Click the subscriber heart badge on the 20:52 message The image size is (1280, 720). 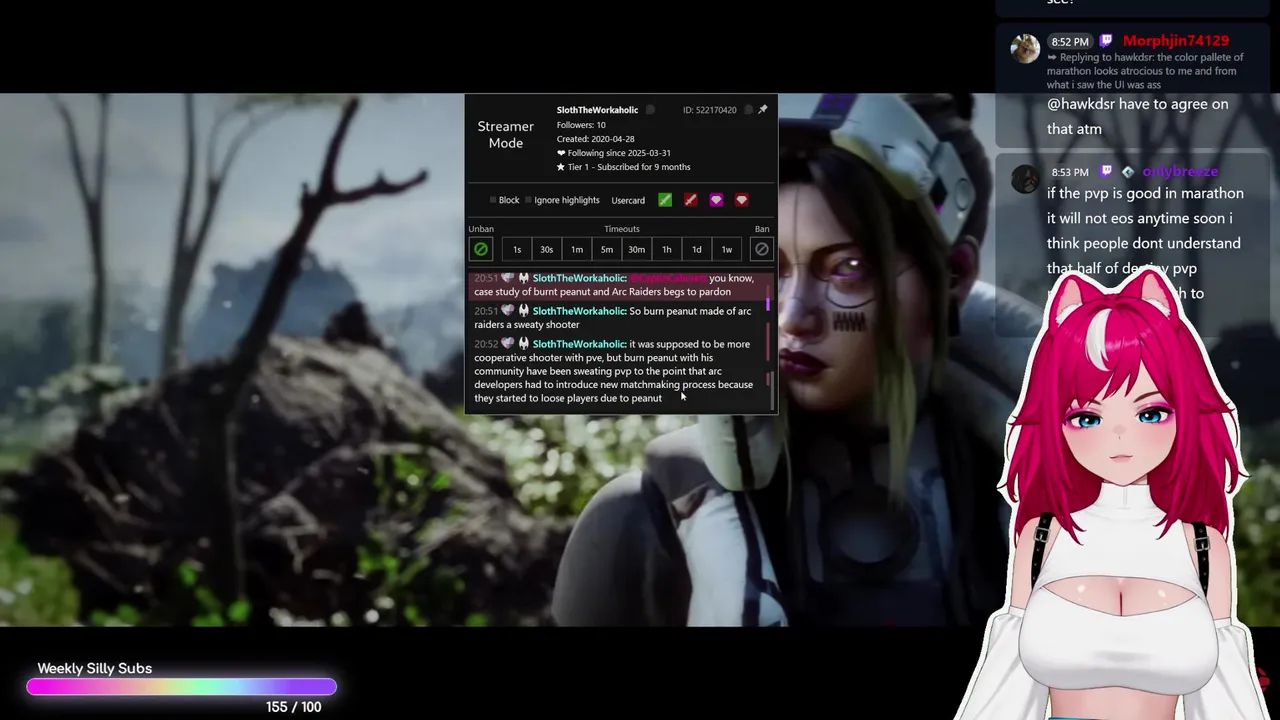(x=508, y=344)
